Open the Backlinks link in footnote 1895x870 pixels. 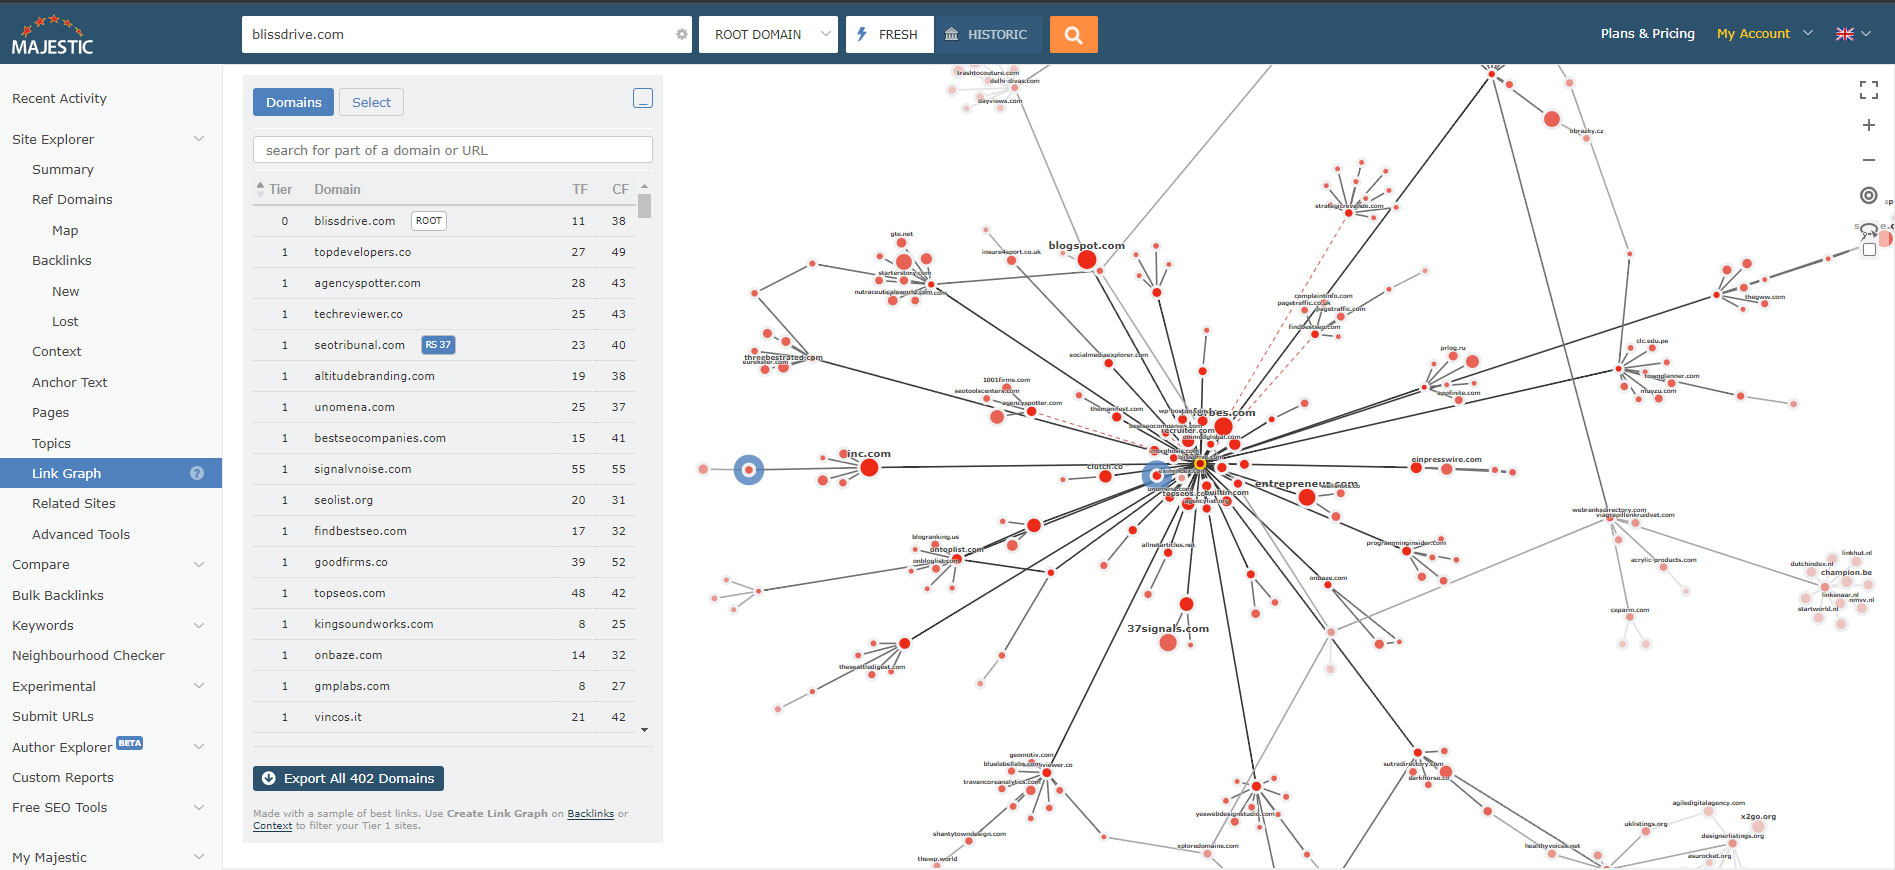pyautogui.click(x=590, y=814)
